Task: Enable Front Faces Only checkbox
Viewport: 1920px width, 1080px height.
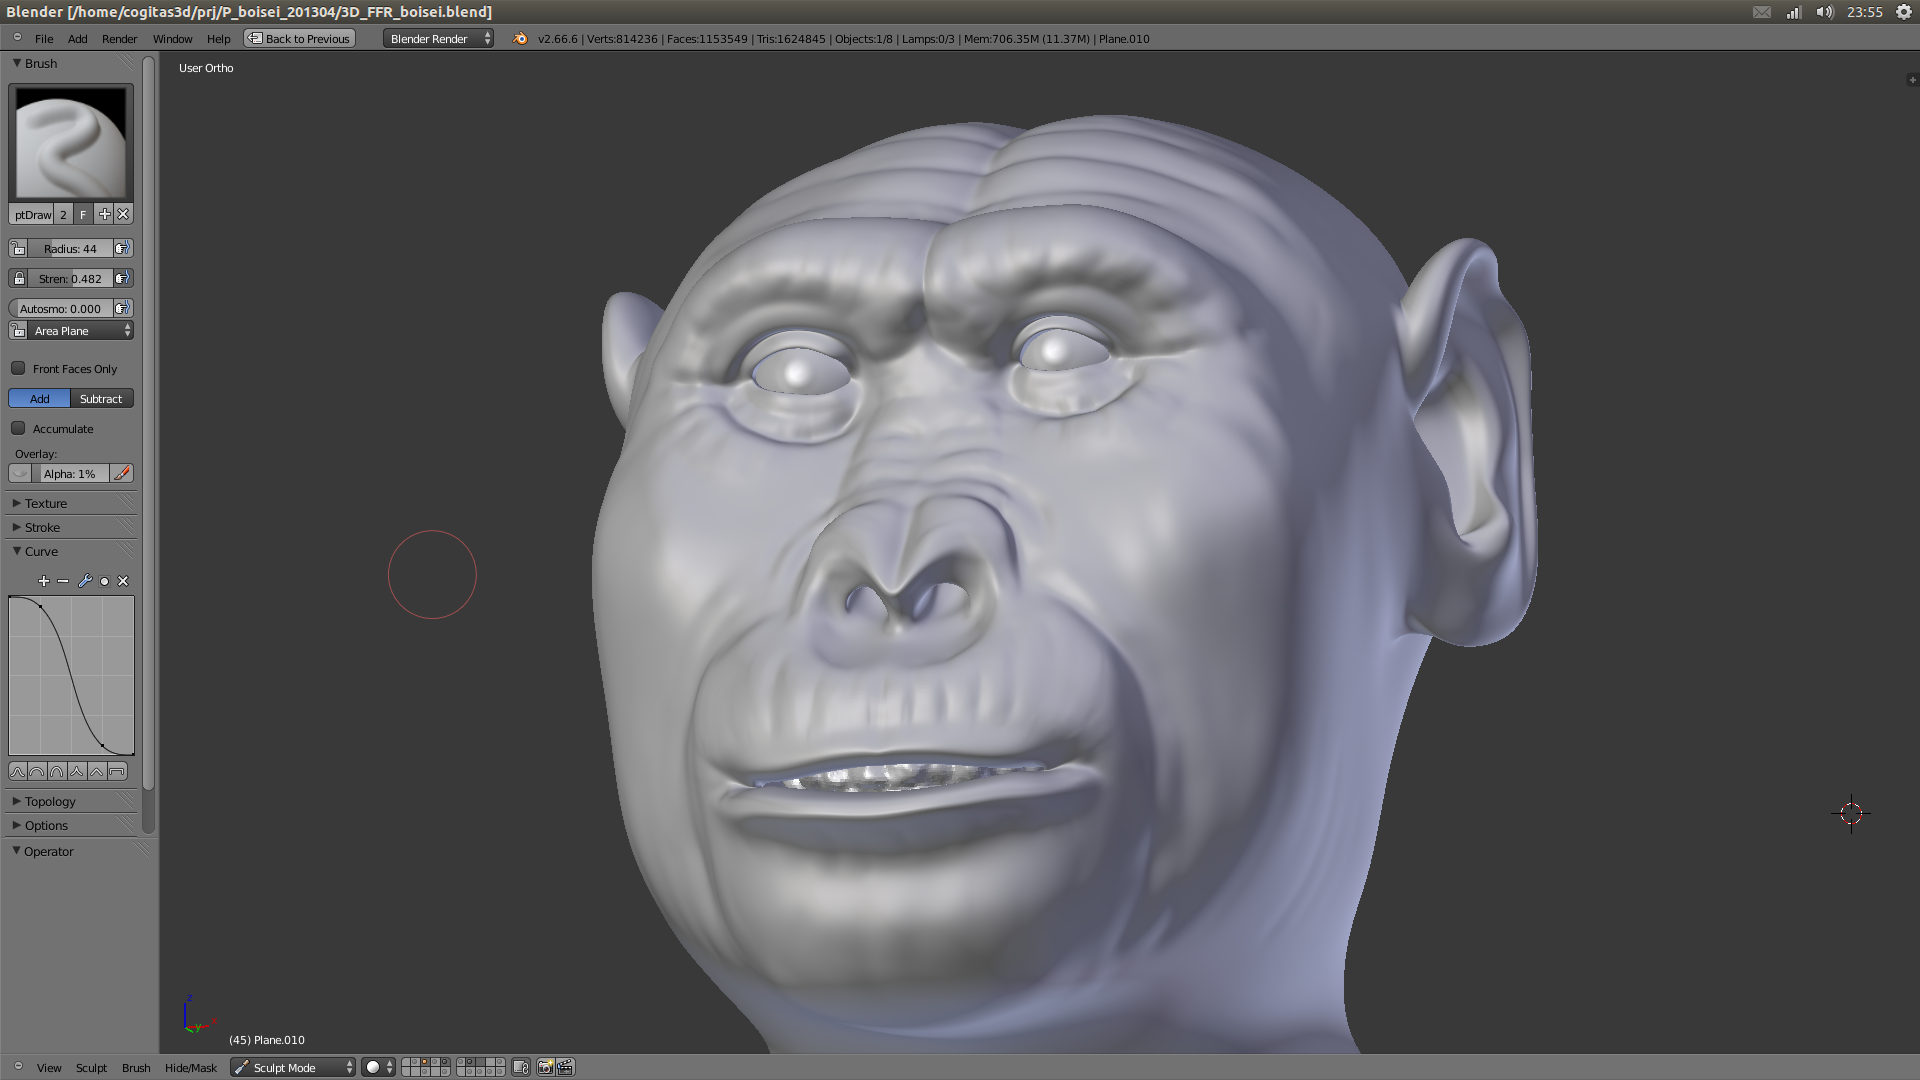Action: coord(18,368)
